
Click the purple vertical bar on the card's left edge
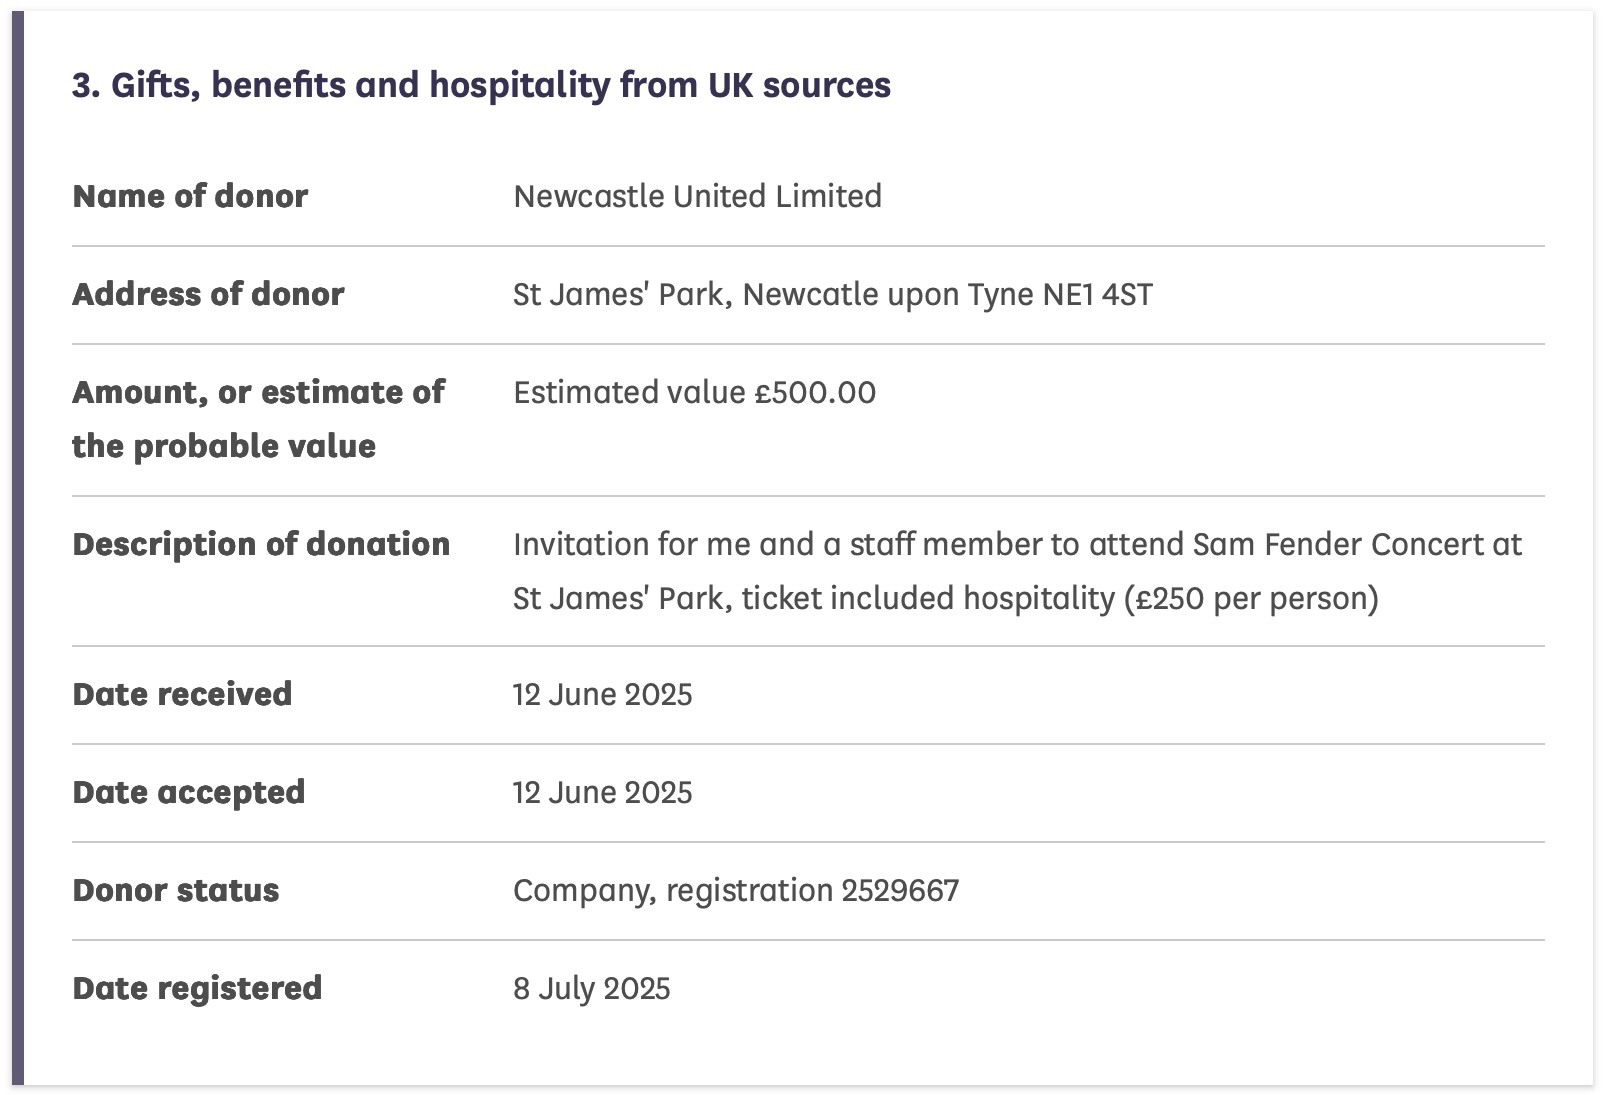[17, 548]
